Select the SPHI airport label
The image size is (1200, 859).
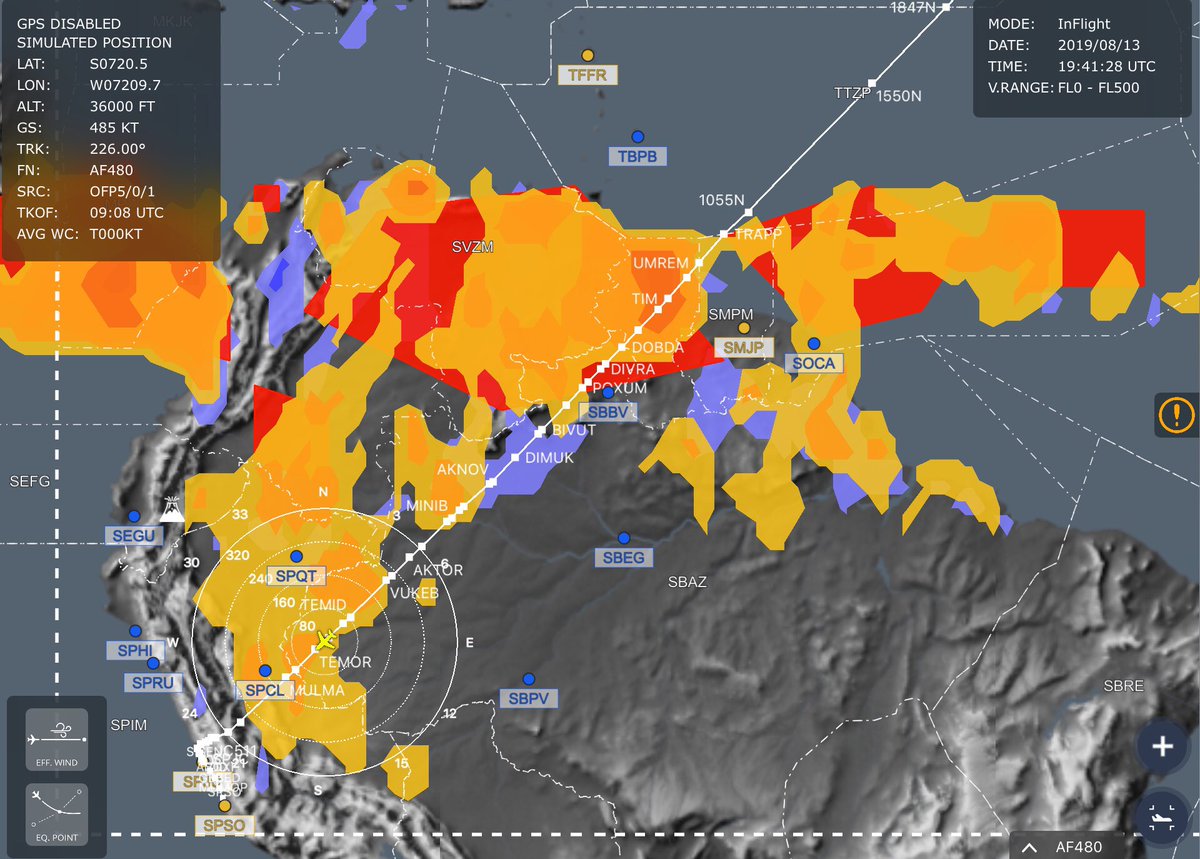[x=133, y=651]
